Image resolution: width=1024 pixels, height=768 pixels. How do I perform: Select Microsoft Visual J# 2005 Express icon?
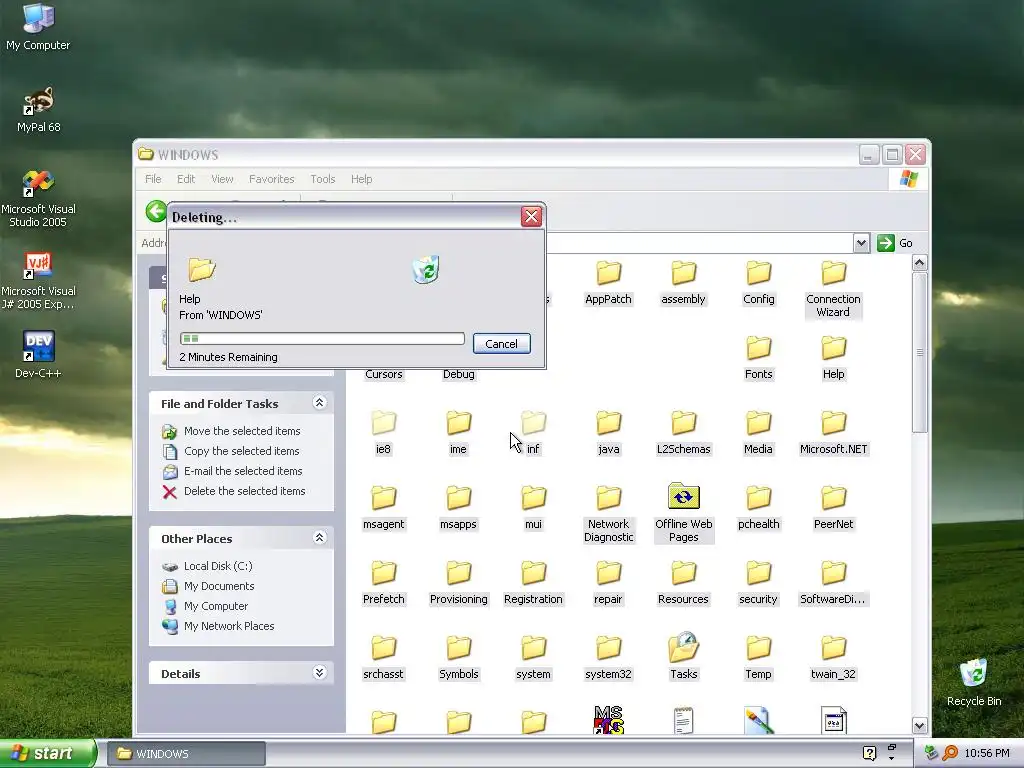click(38, 281)
